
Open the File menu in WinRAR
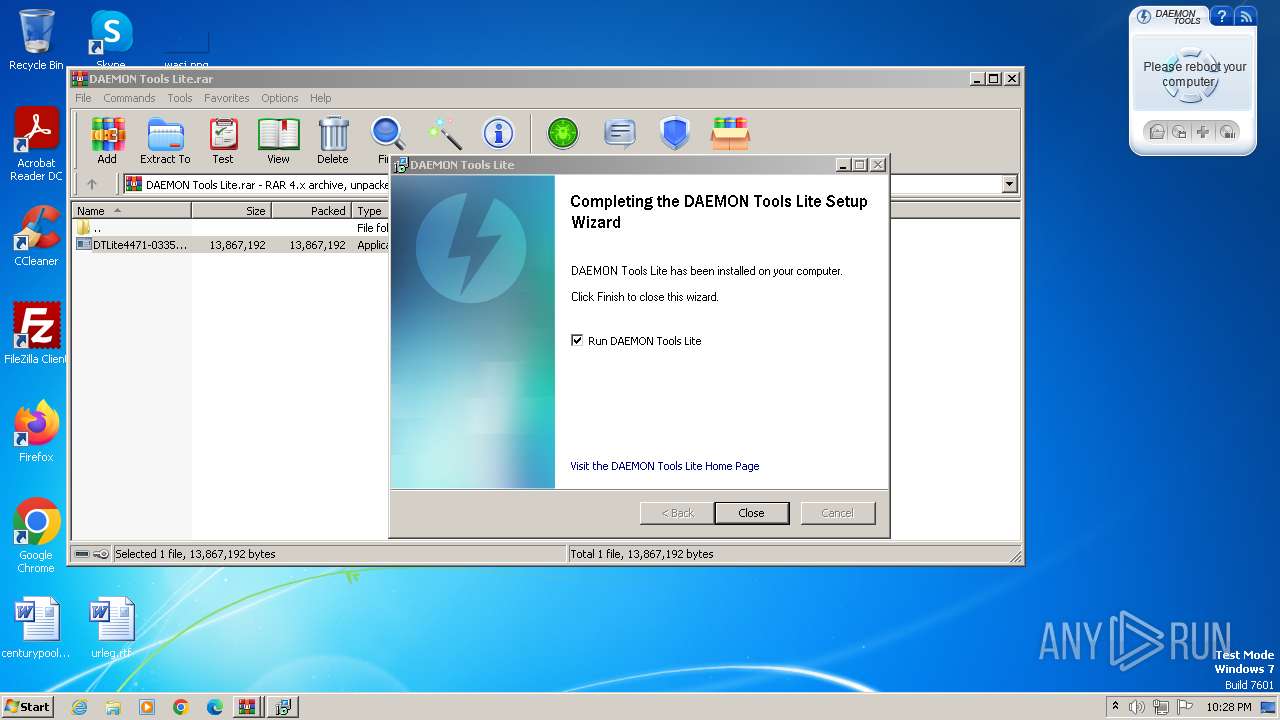pos(83,98)
